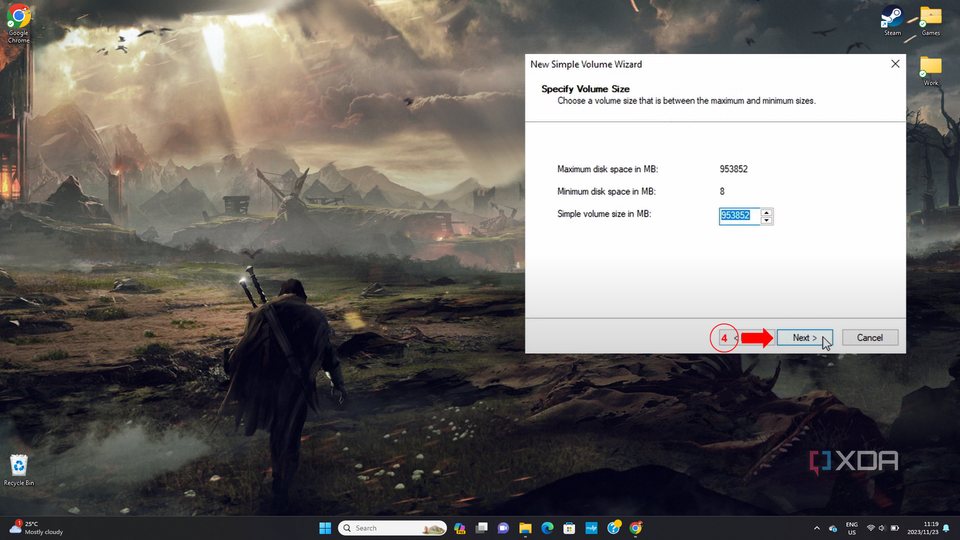
Task: Open Task View in the taskbar
Action: 482,528
